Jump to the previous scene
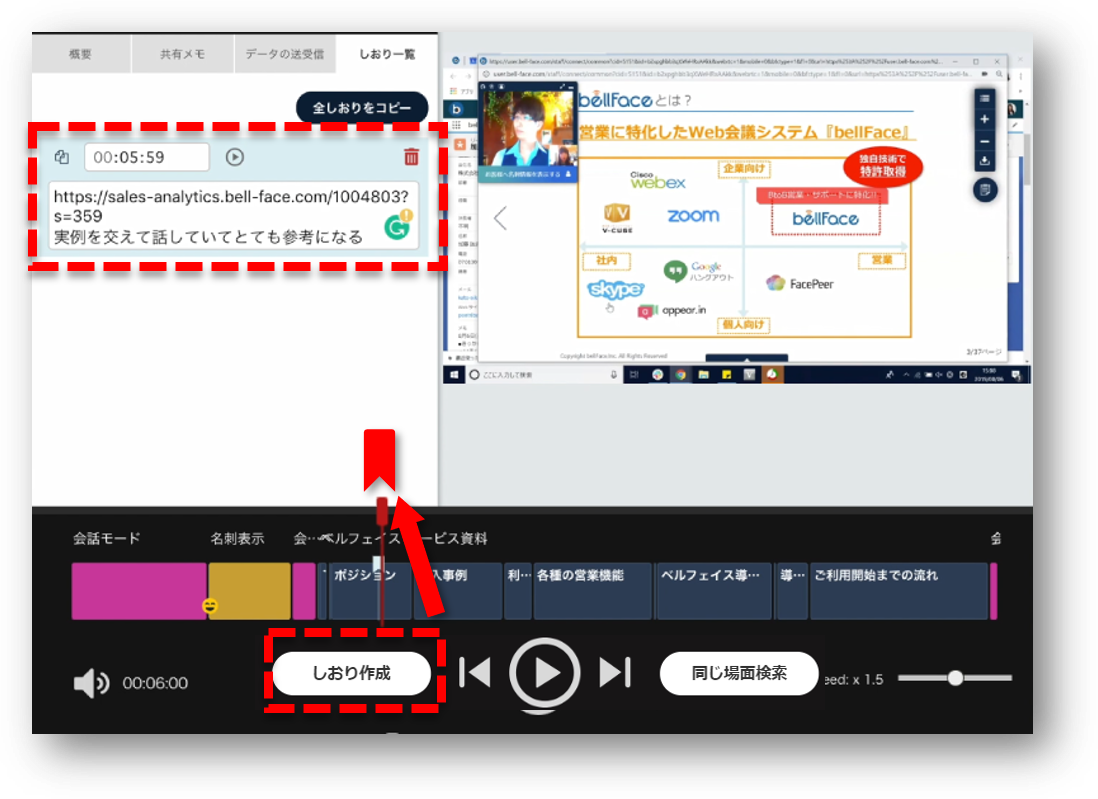Viewport: 1098px width, 799px height. click(x=475, y=672)
